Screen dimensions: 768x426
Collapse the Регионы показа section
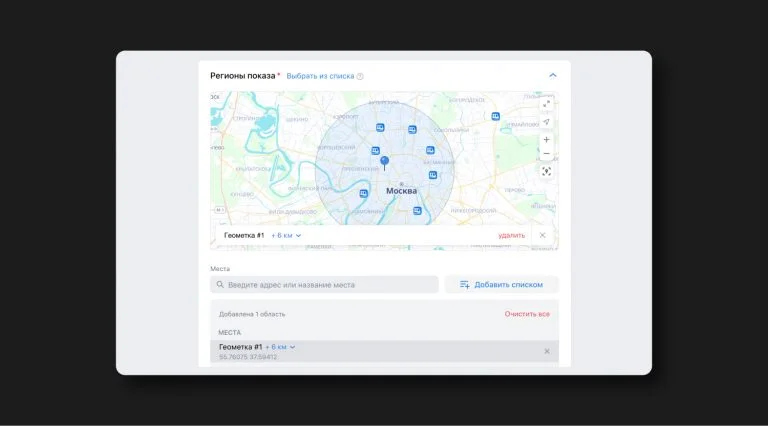click(x=552, y=75)
